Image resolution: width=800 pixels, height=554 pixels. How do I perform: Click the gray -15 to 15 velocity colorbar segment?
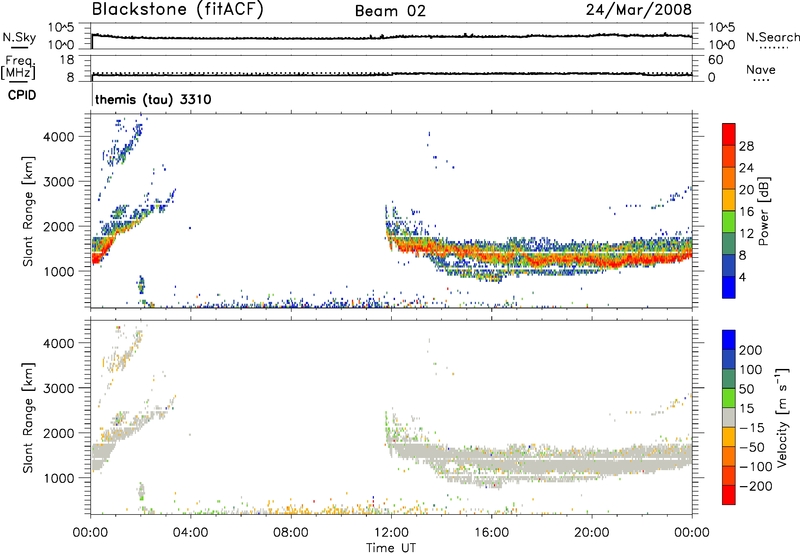(729, 418)
